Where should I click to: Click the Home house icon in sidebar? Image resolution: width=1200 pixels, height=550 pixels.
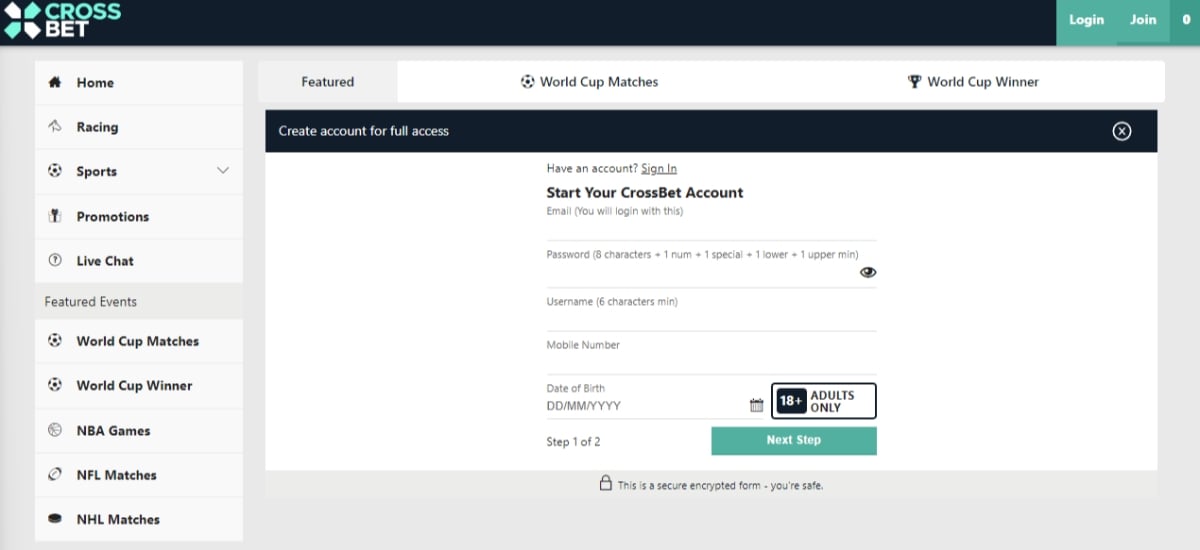point(55,83)
